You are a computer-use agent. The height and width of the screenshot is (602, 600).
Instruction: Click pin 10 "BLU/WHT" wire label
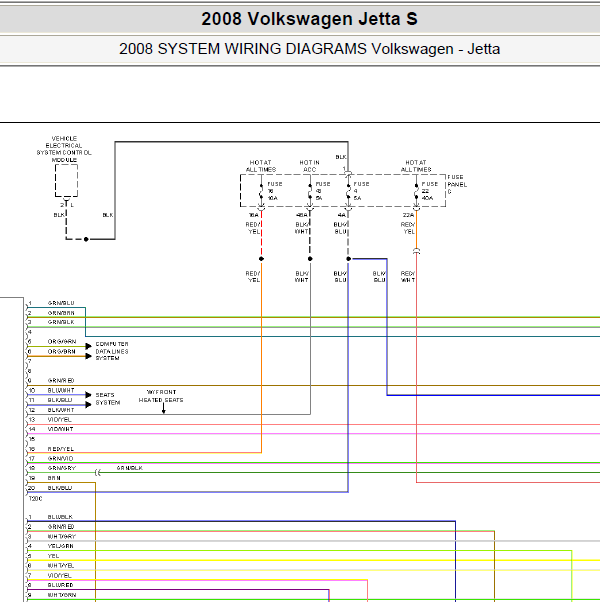pyautogui.click(x=61, y=390)
